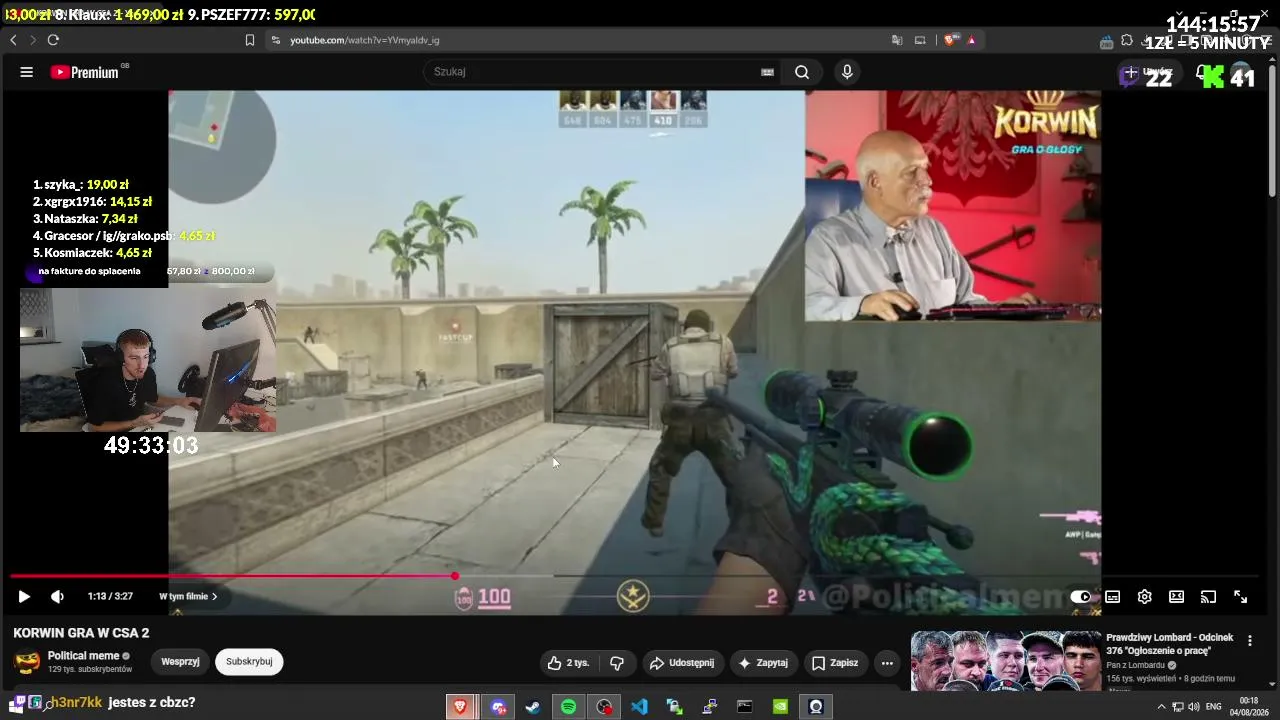Open the NVIDIA app from the taskbar
Screen dimensions: 1280x720
click(x=780, y=707)
